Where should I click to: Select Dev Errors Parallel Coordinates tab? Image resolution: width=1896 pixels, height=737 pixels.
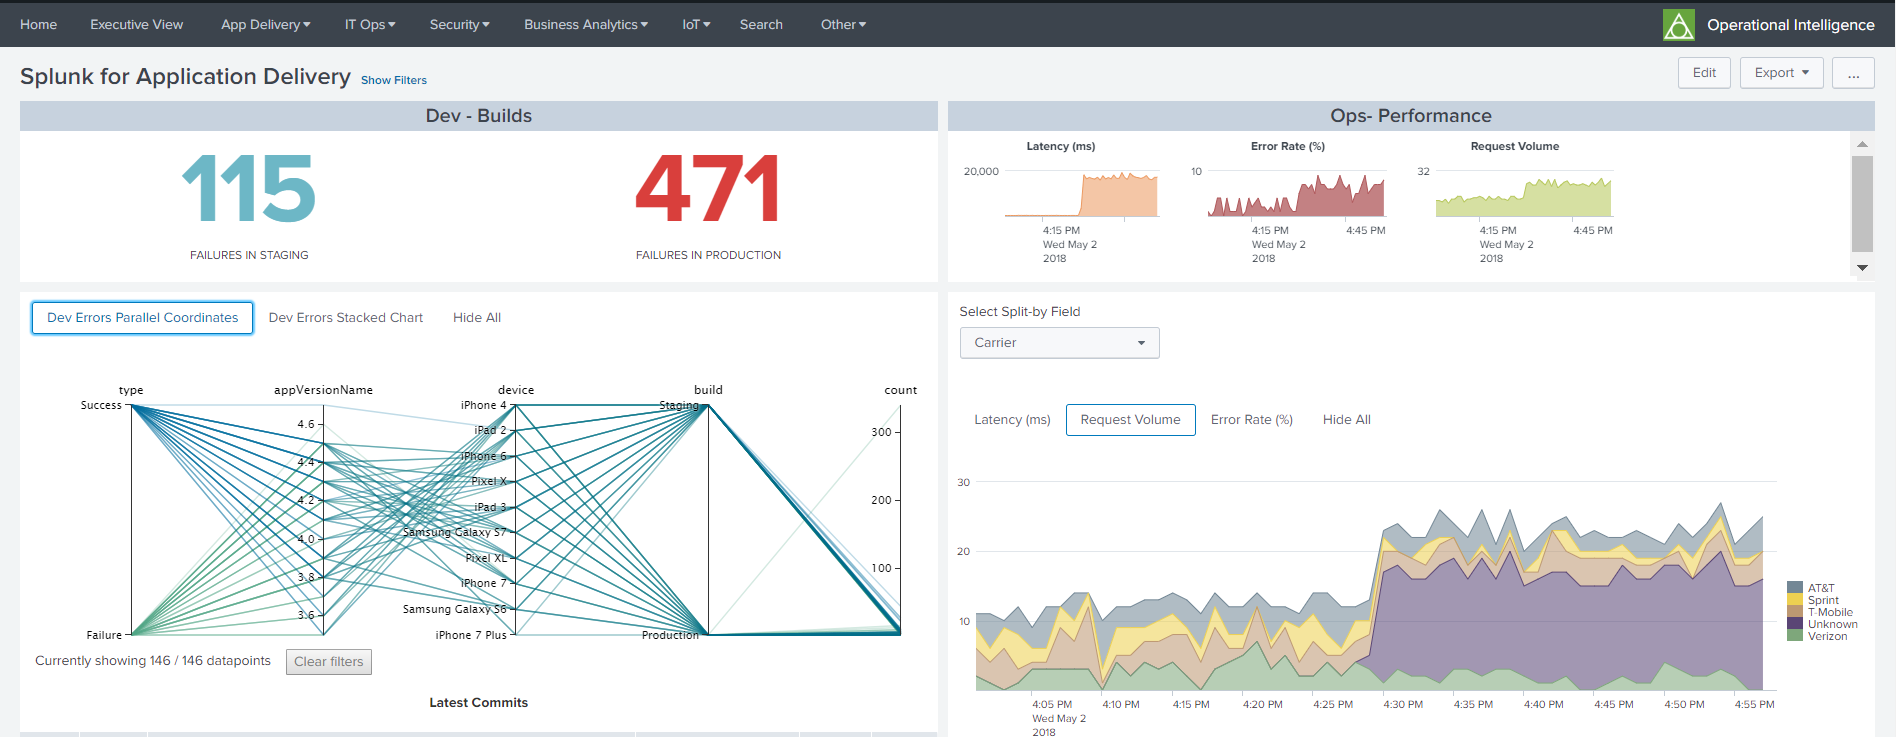click(142, 318)
